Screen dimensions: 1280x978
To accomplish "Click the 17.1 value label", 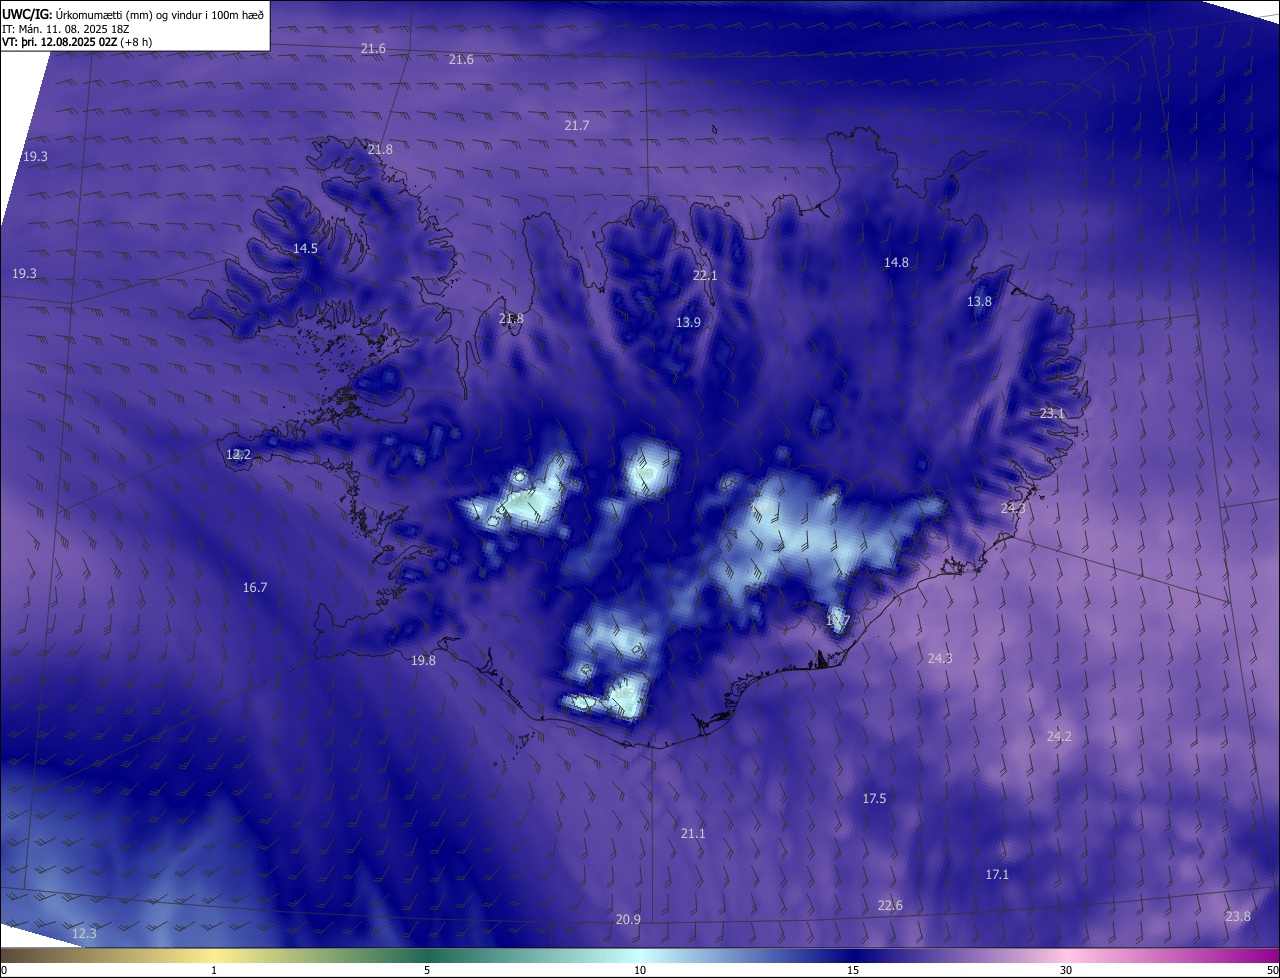I will coord(997,875).
